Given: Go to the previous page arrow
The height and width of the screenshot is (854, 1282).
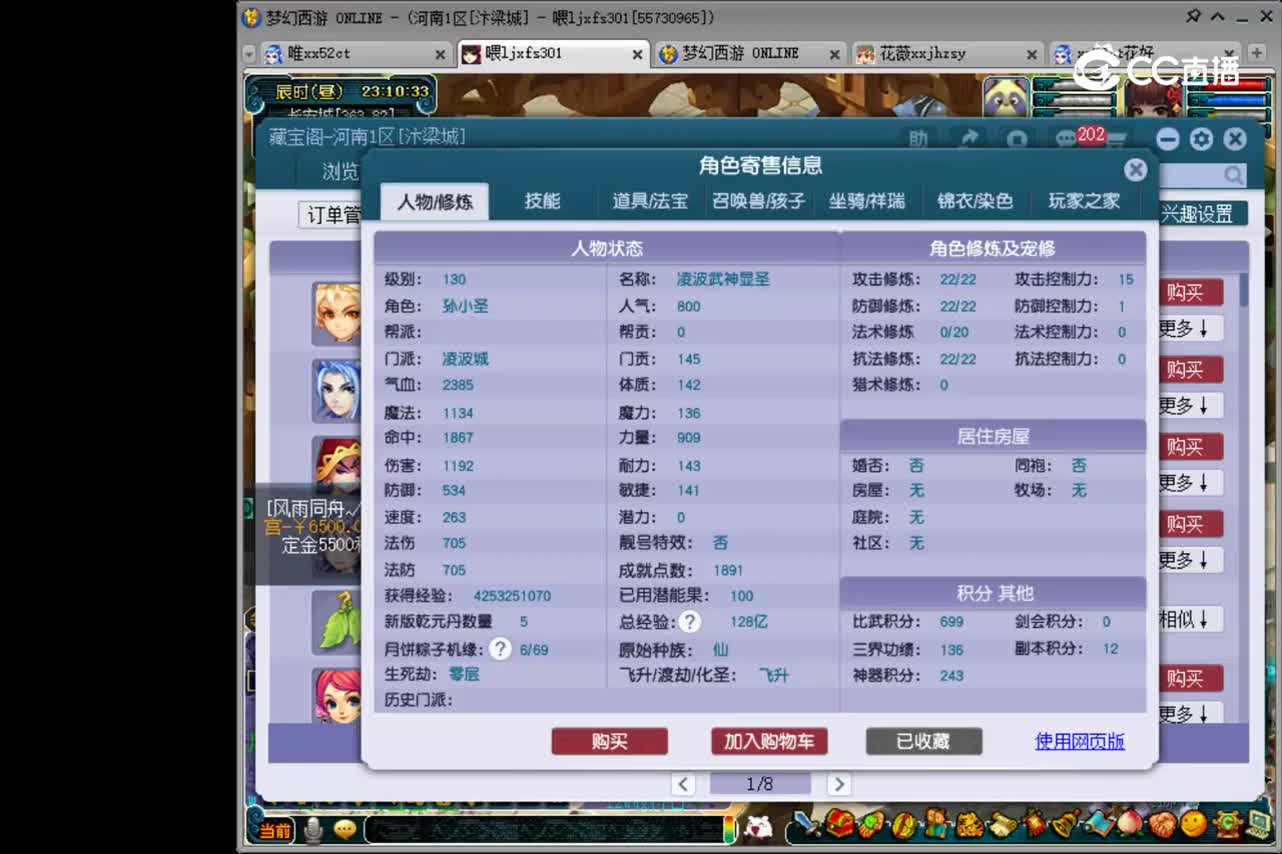Looking at the screenshot, I should [x=683, y=784].
